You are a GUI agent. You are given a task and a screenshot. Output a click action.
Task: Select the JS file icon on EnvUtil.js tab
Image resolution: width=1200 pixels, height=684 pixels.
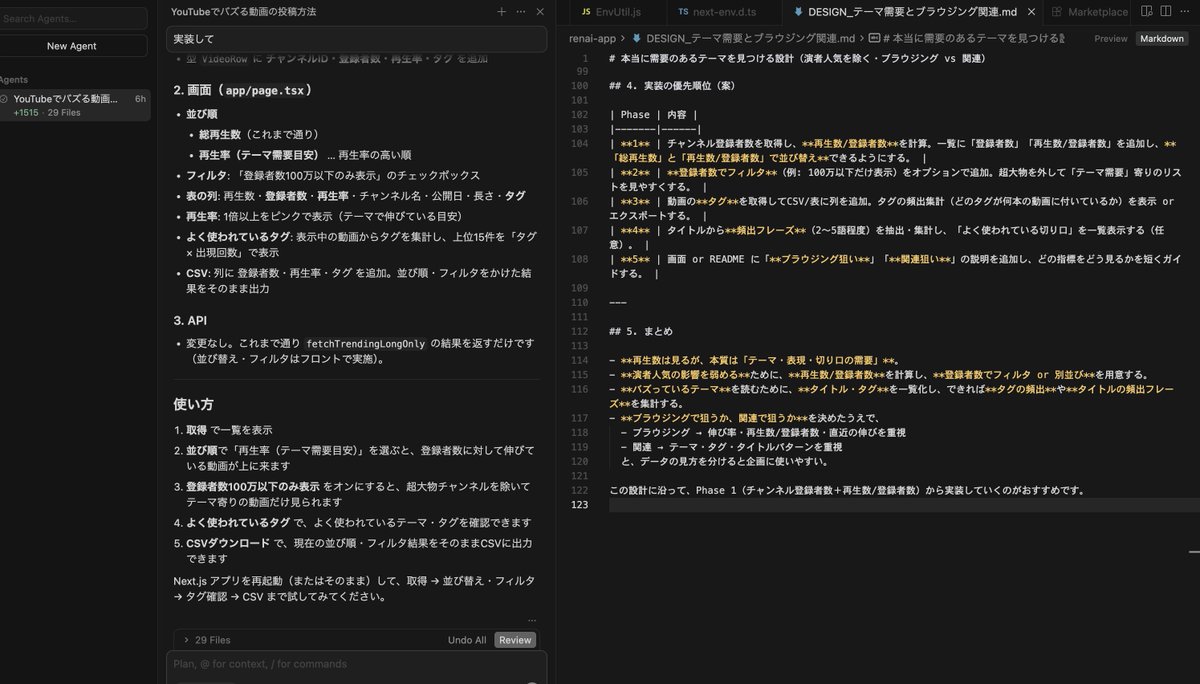tap(586, 13)
